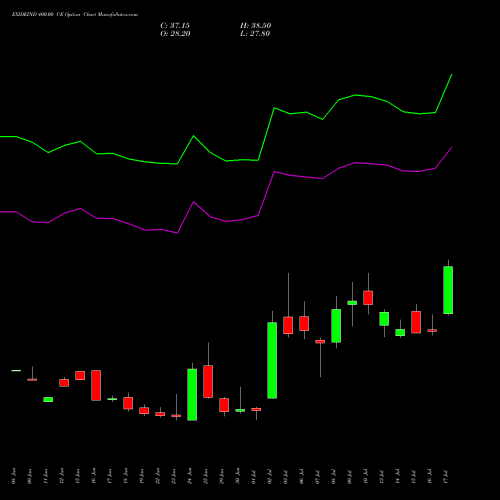Select the last green candle on 17 Jul
Image resolution: width=500 pixels, height=500 pixels.
click(x=448, y=290)
